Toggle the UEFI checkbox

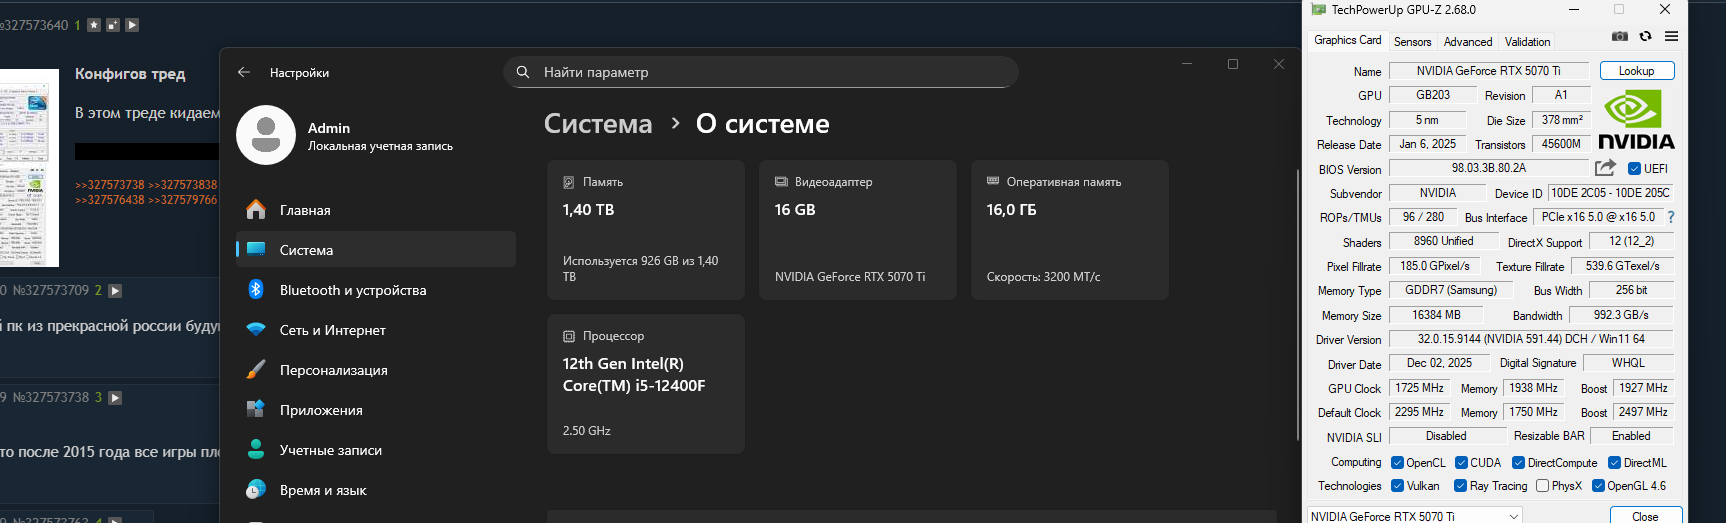(1634, 169)
